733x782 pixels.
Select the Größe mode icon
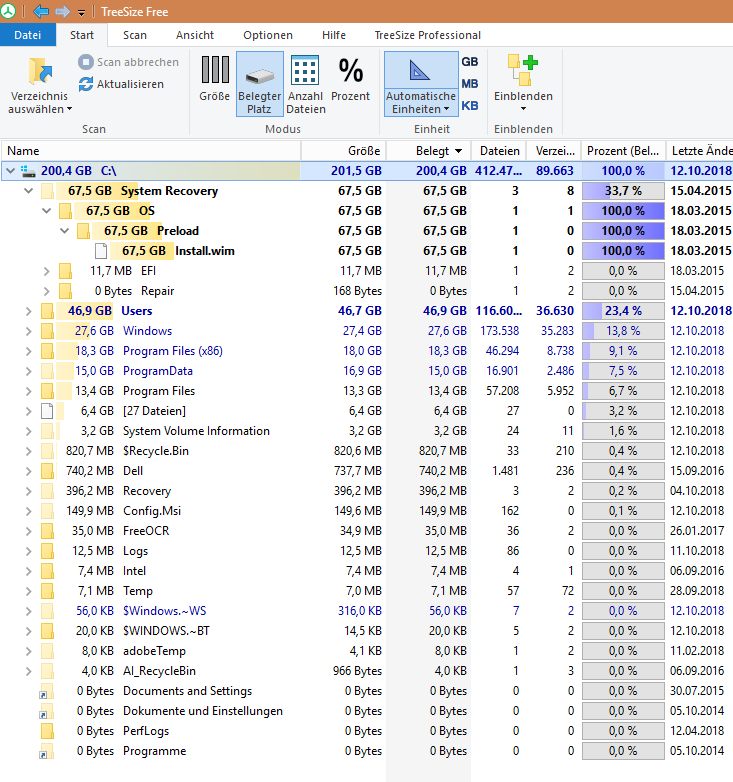(x=215, y=70)
